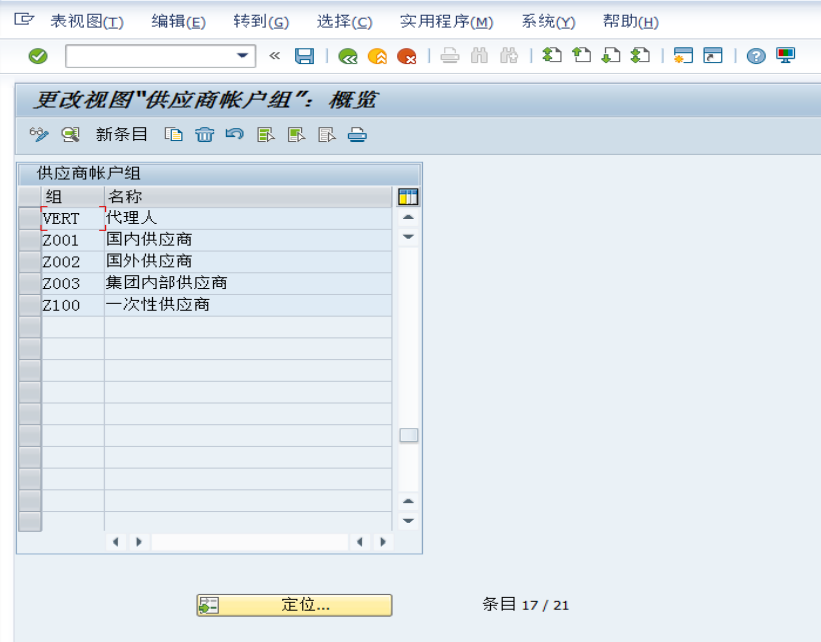Open the command field dropdown arrow
This screenshot has width=821, height=642.
[242, 56]
